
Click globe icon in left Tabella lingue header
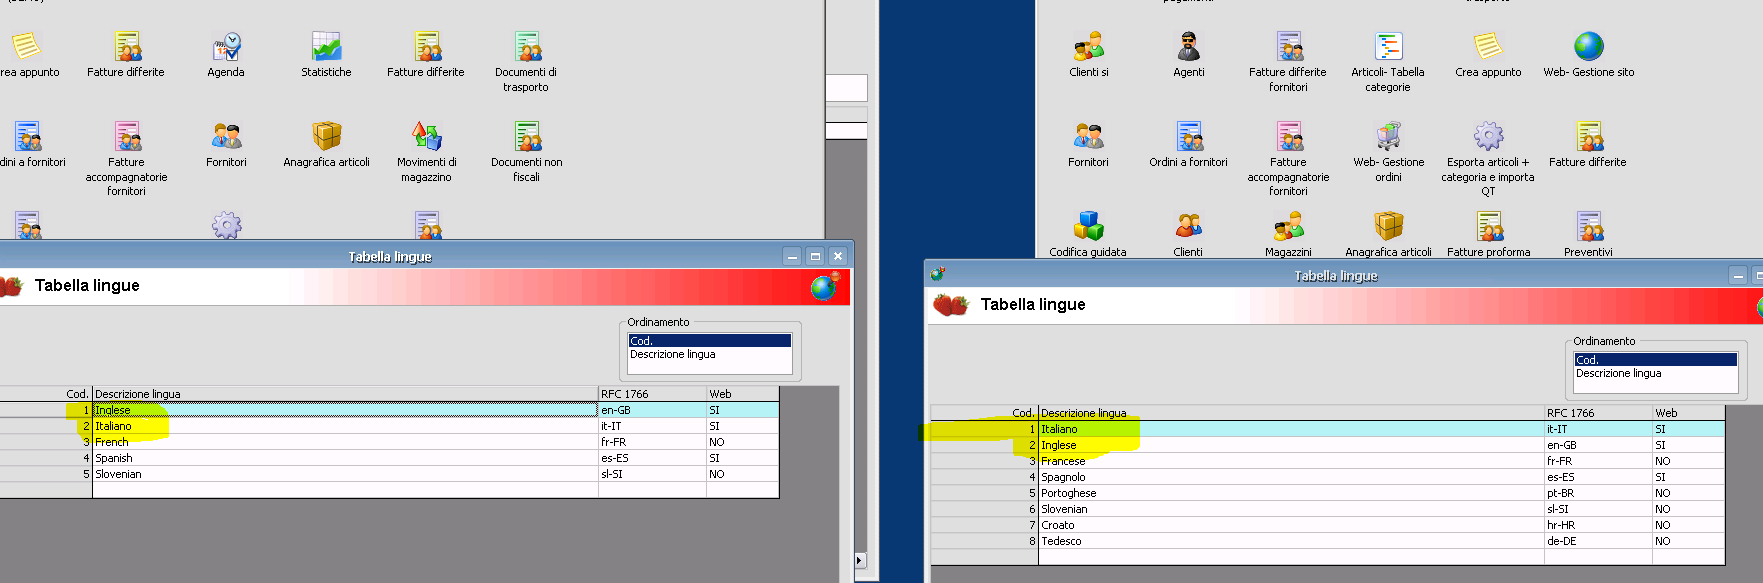(x=825, y=287)
